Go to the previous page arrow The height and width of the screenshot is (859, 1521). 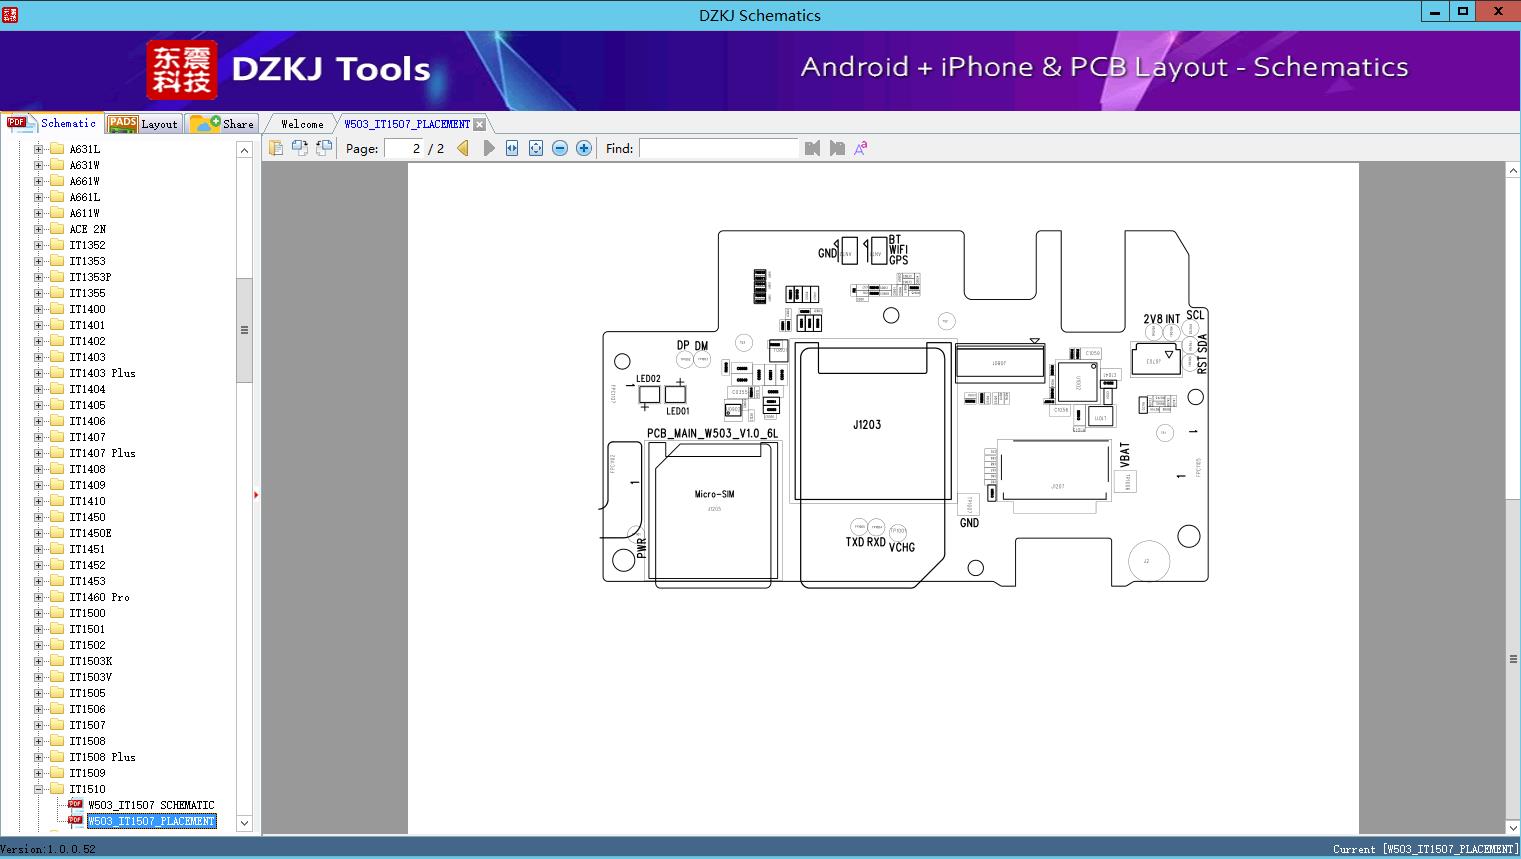point(463,148)
